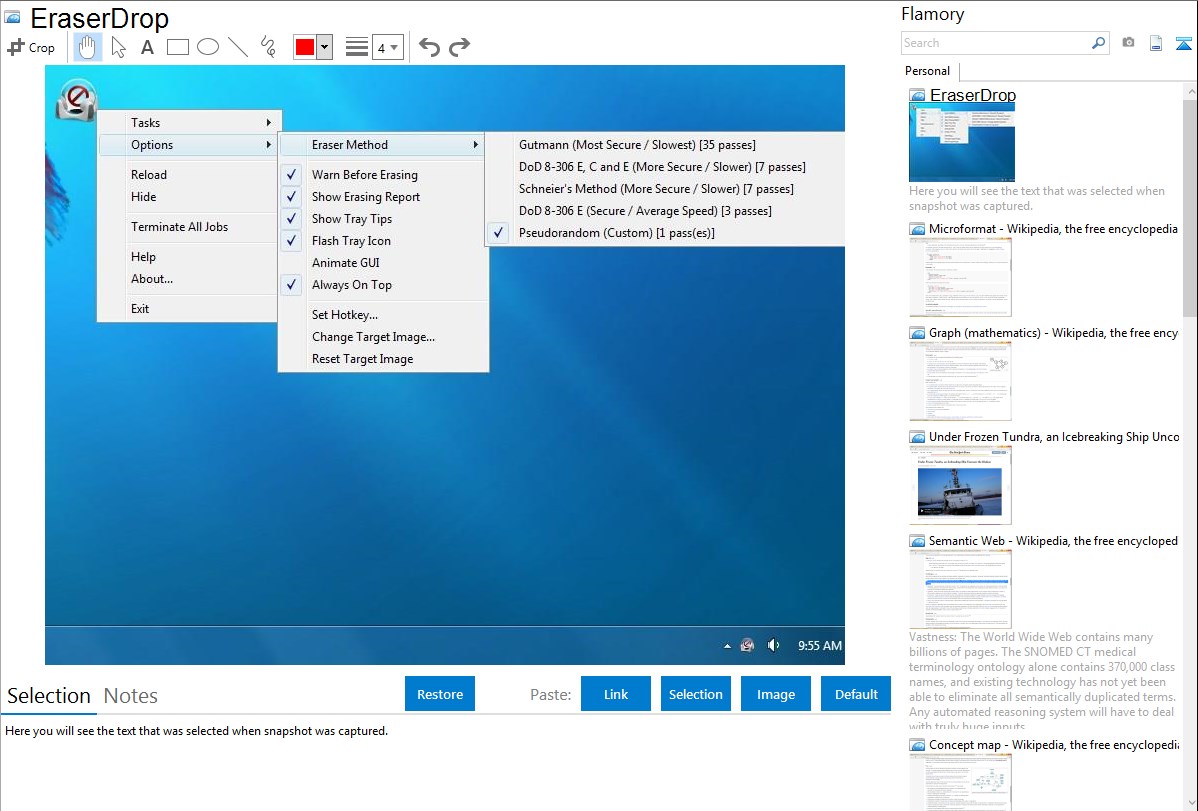1198x811 pixels.
Task: Activate the hand pan tool
Action: point(87,47)
